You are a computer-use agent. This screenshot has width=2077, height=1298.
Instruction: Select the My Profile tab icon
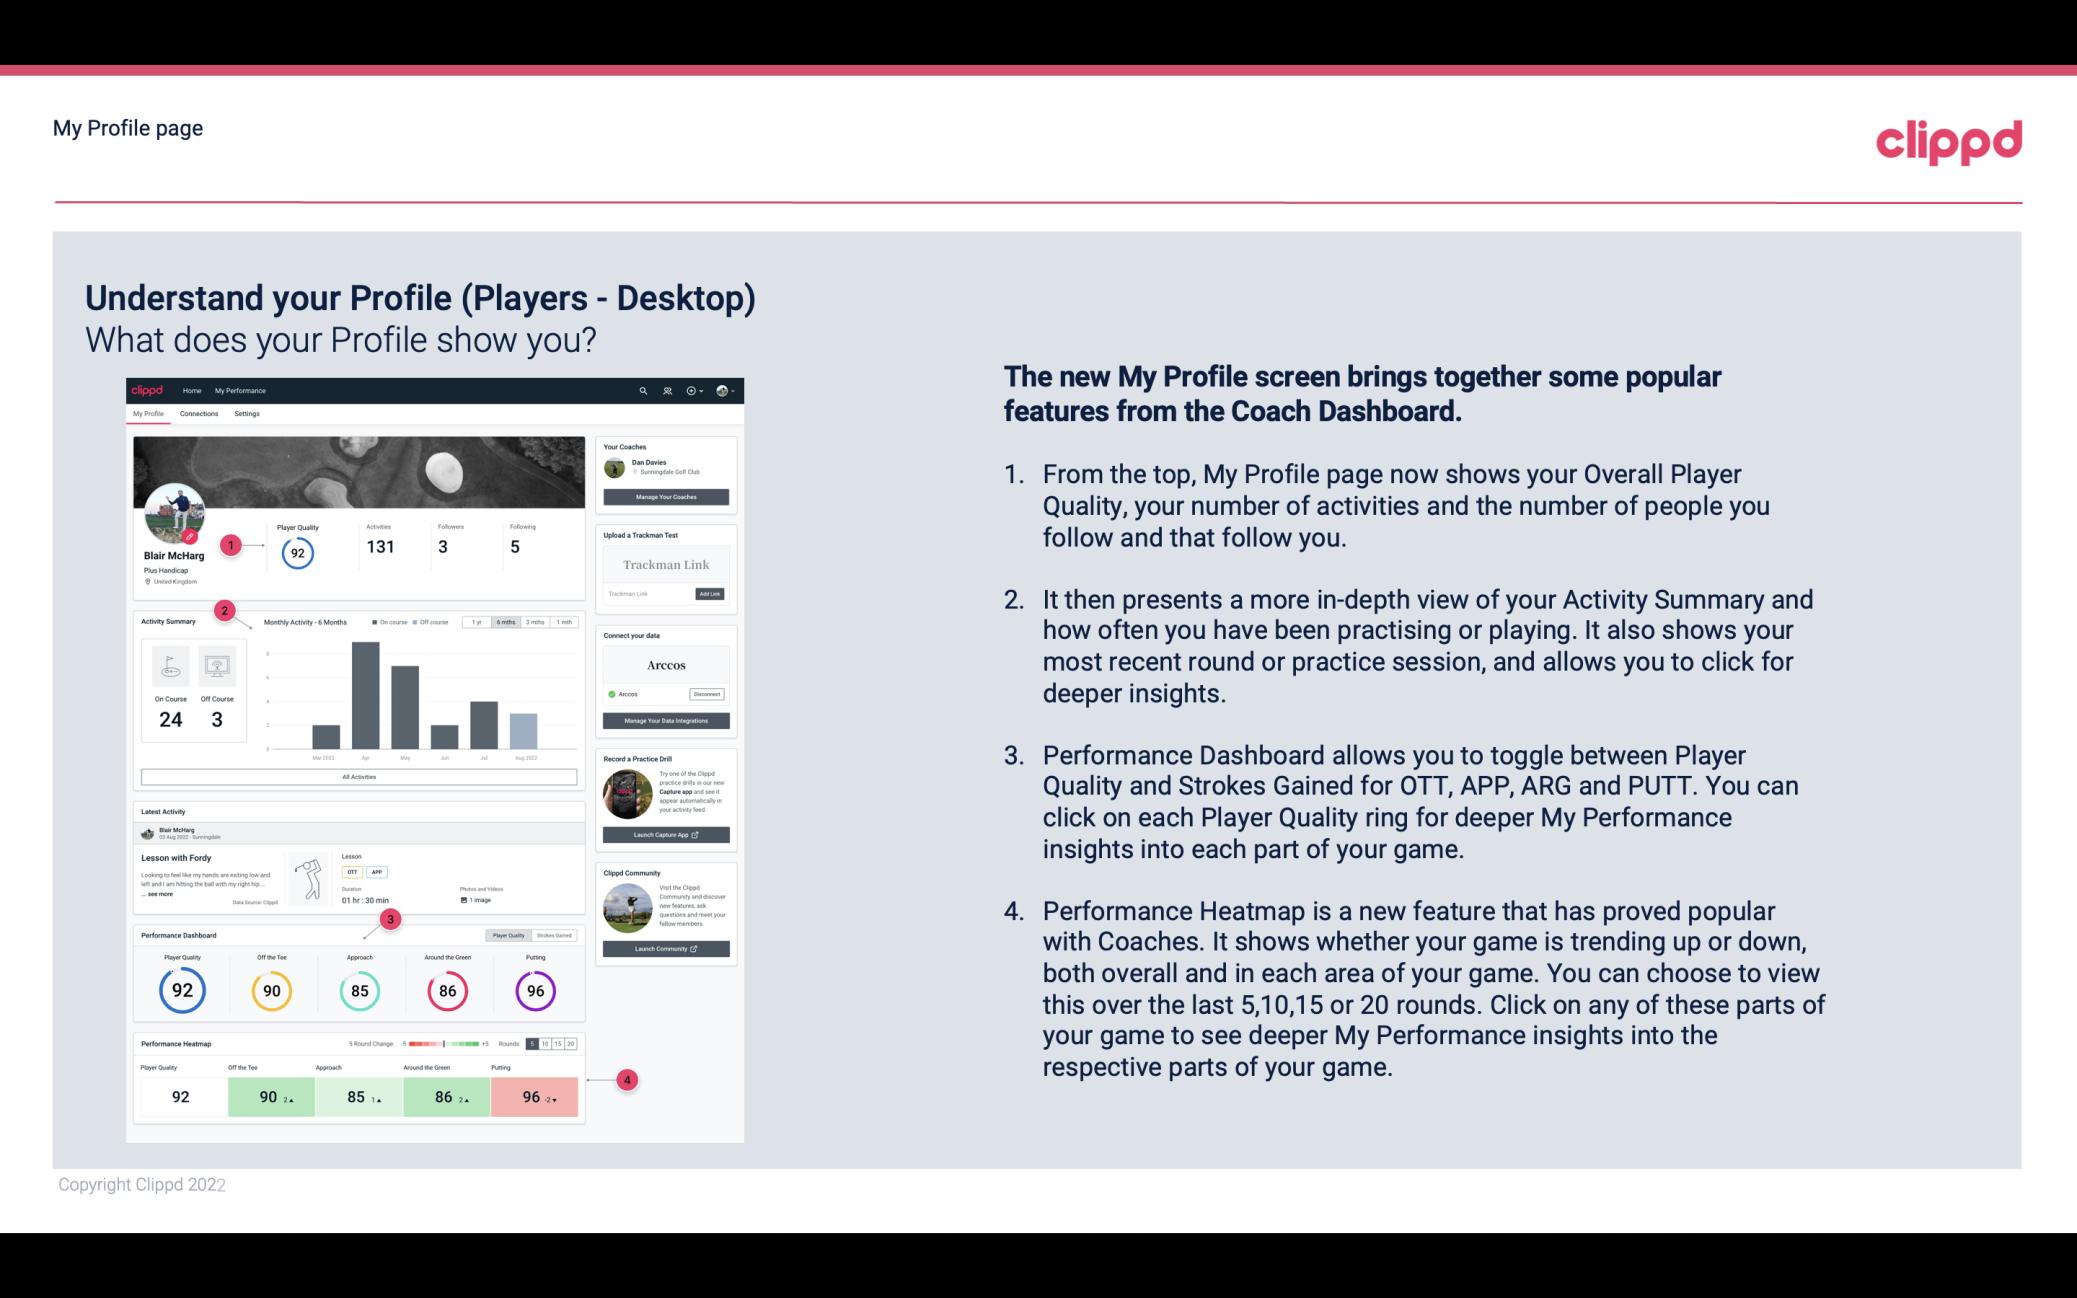click(x=150, y=414)
